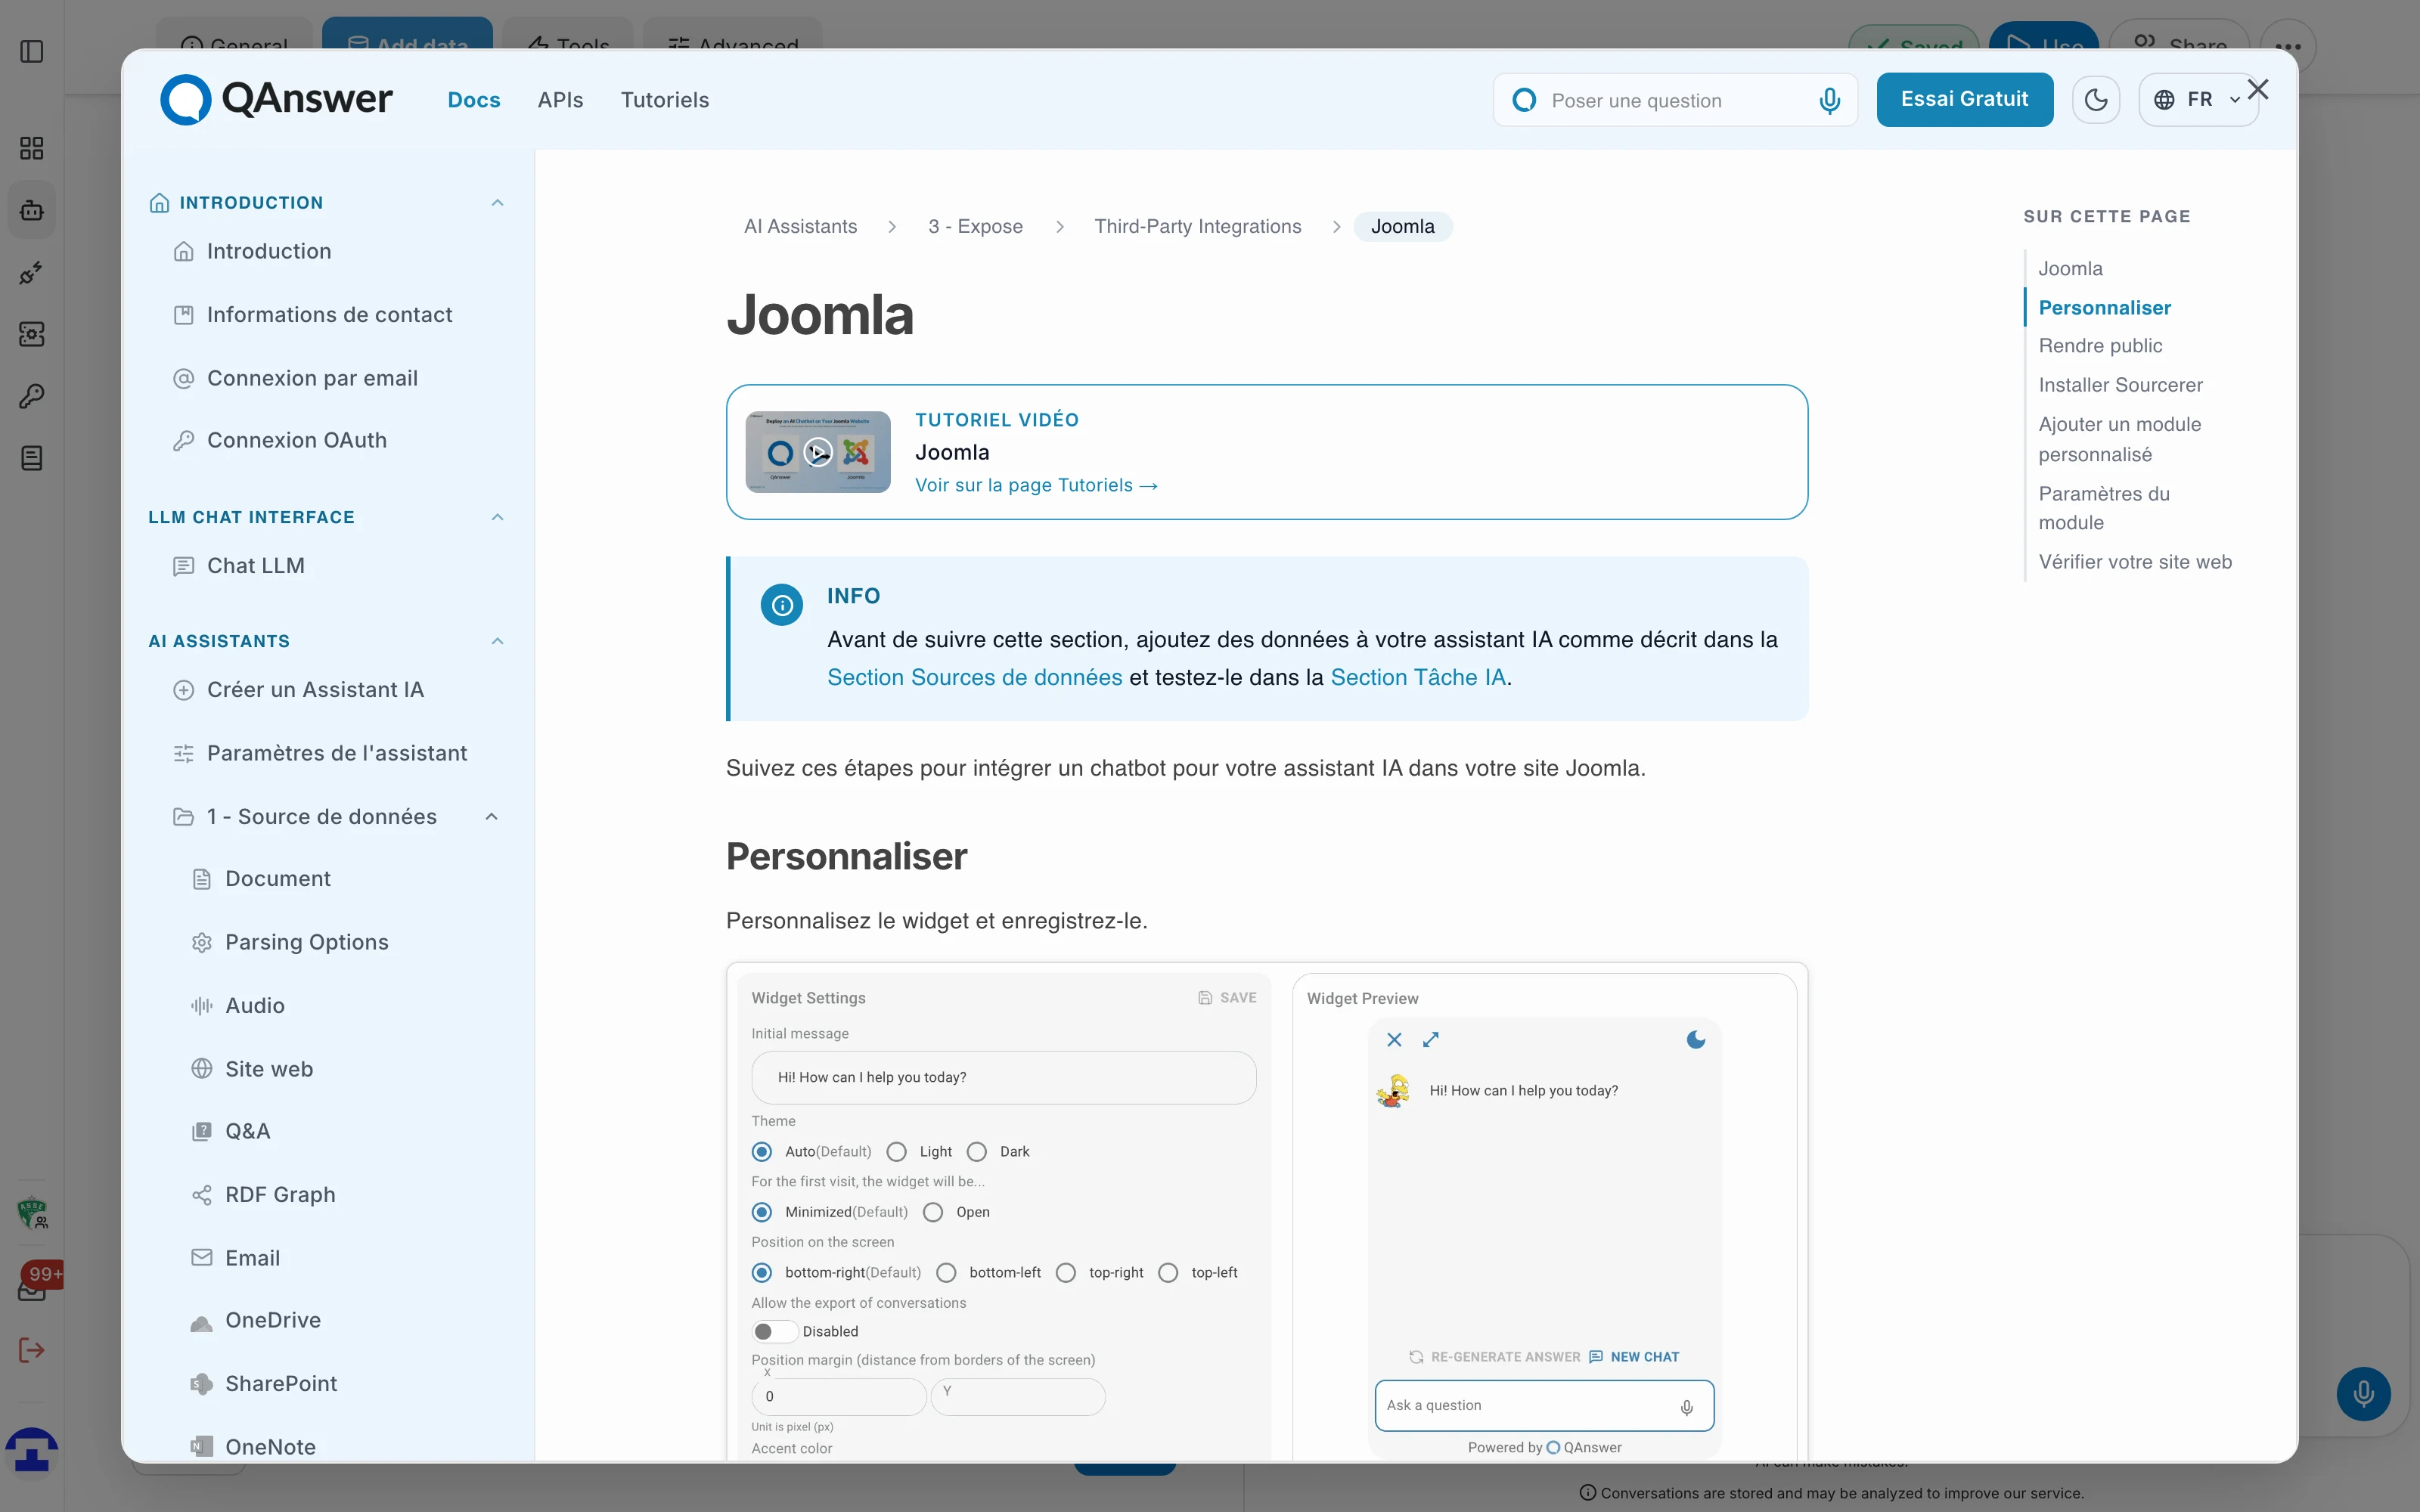Viewport: 2420px width, 1512px height.
Task: Click the gear icon for Parsing Options
Action: 202,943
